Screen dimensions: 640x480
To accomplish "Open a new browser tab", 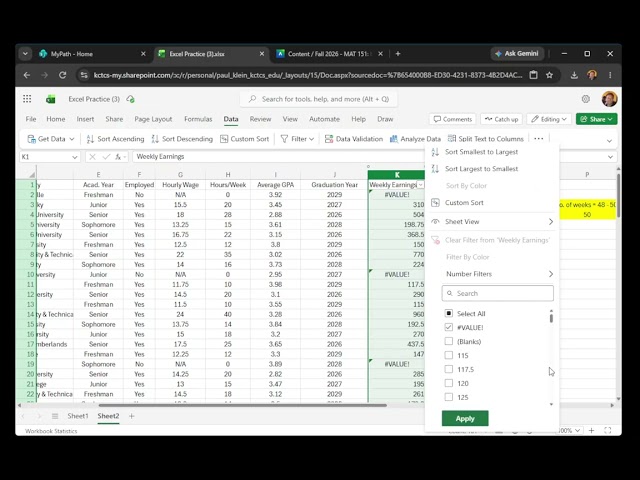I will (x=398, y=54).
